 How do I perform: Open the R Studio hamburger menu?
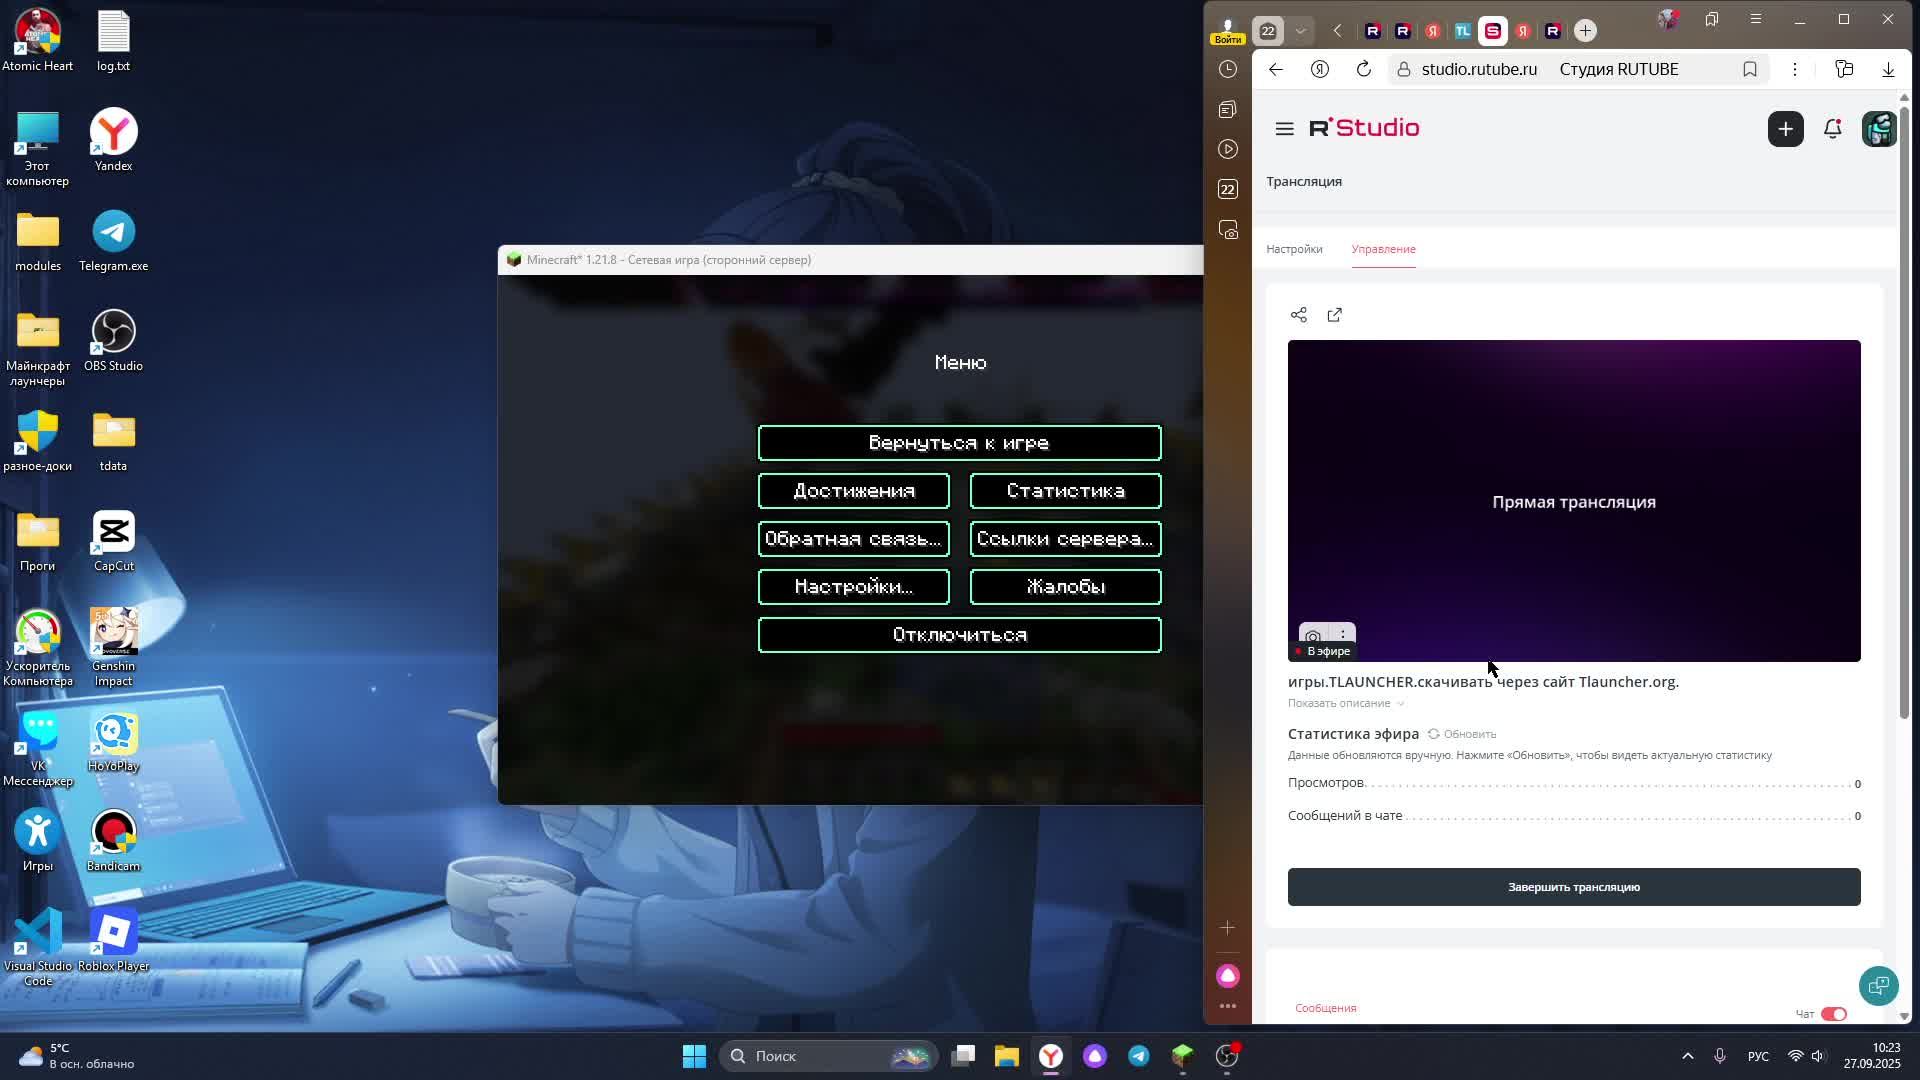[1285, 129]
